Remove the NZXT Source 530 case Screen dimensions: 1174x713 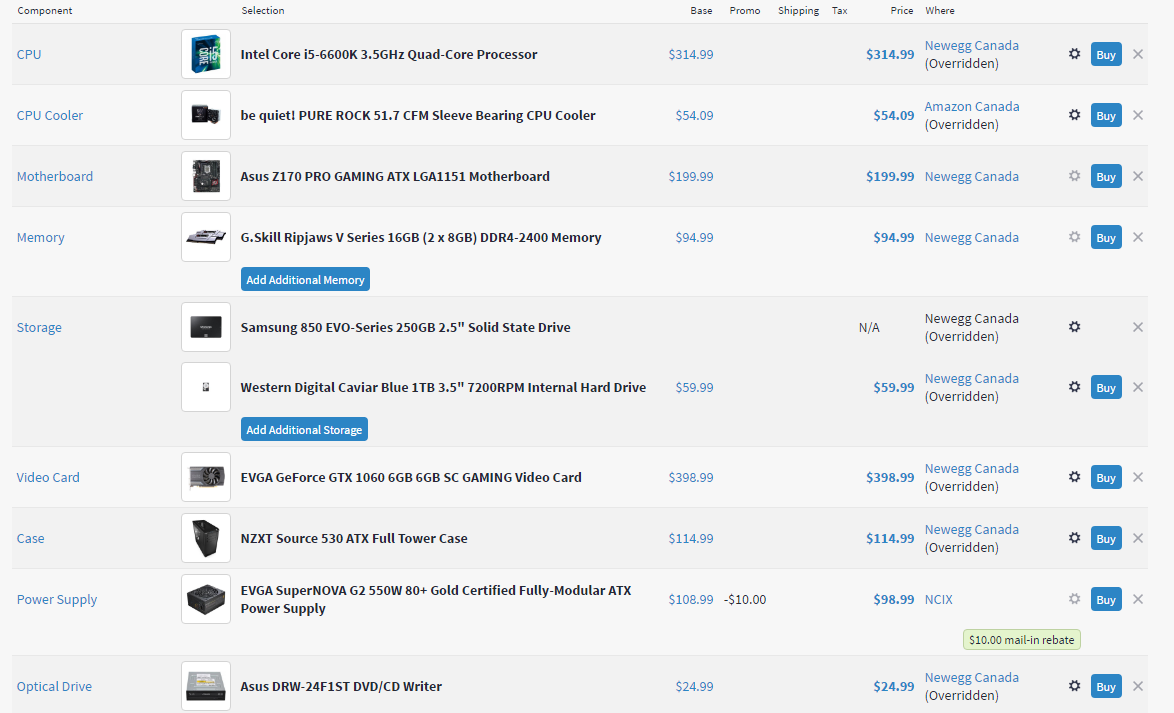(1138, 538)
